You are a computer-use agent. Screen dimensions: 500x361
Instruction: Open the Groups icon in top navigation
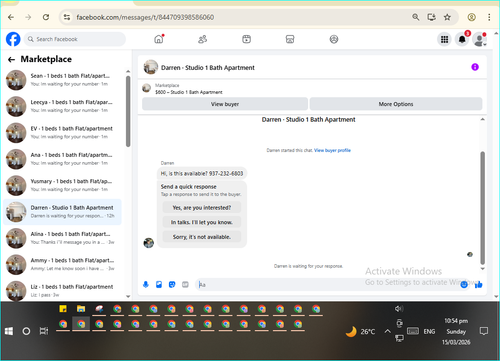coord(334,39)
